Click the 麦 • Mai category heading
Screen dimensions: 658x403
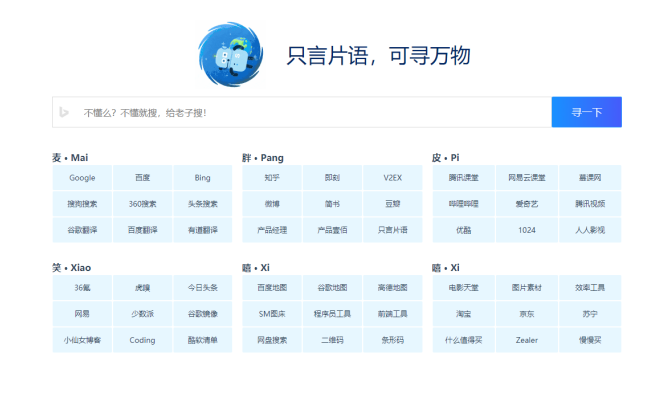click(x=70, y=157)
